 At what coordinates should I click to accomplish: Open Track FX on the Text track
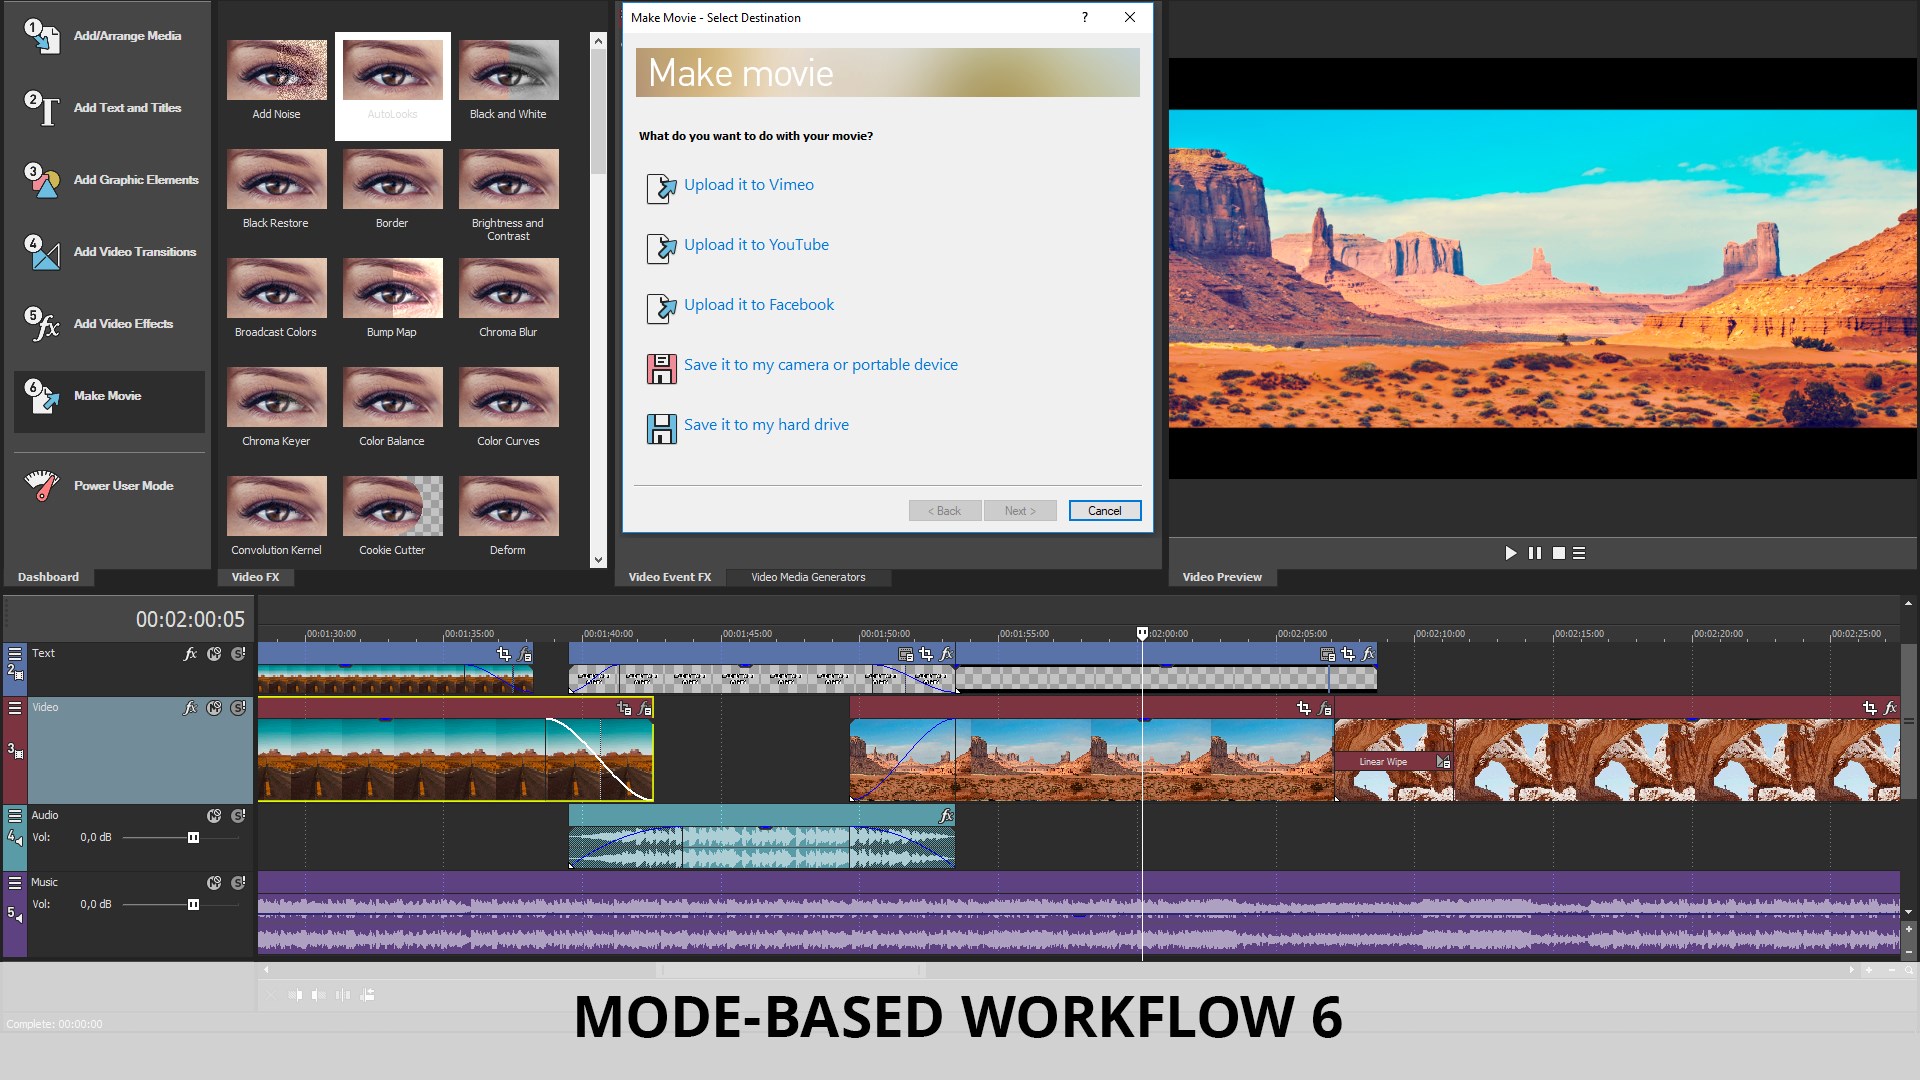pos(190,654)
